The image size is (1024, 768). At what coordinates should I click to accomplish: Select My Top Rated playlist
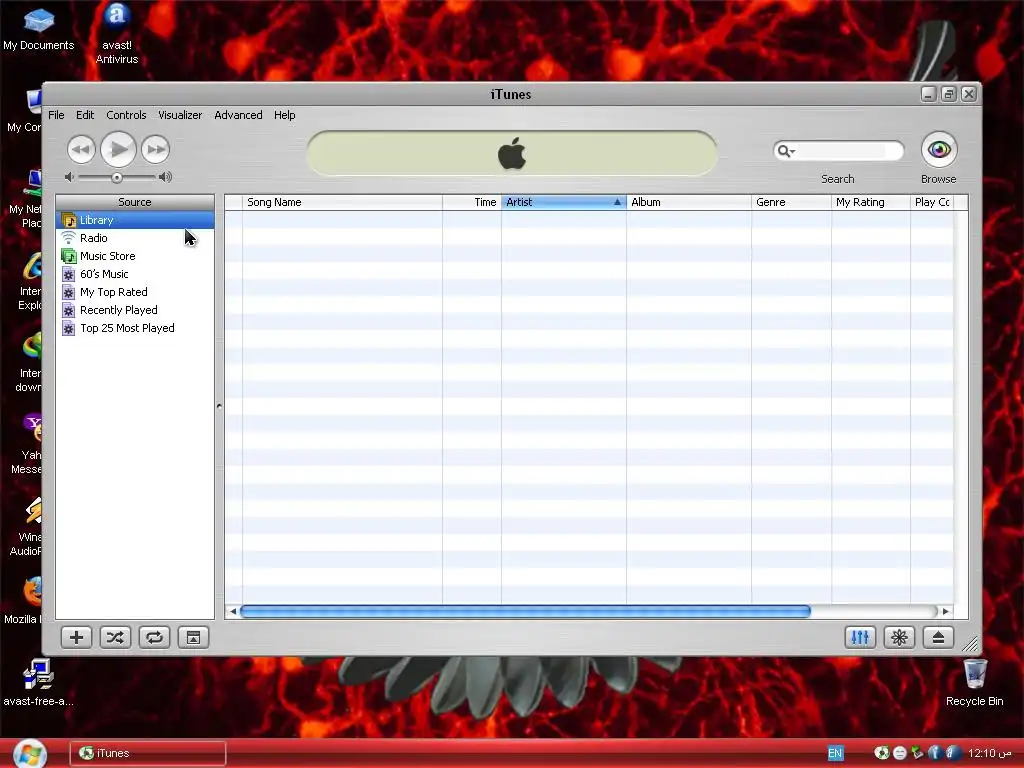point(135,292)
